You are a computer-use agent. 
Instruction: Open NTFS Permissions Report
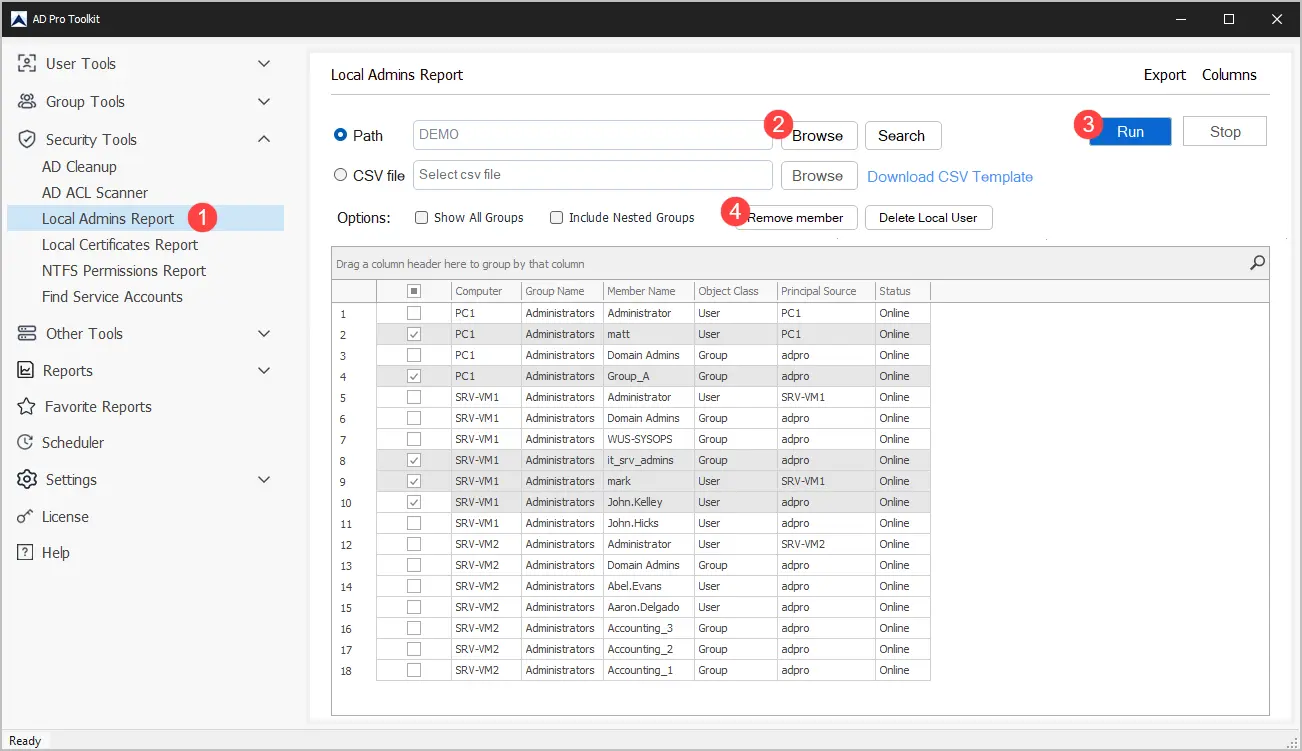pyautogui.click(x=124, y=270)
